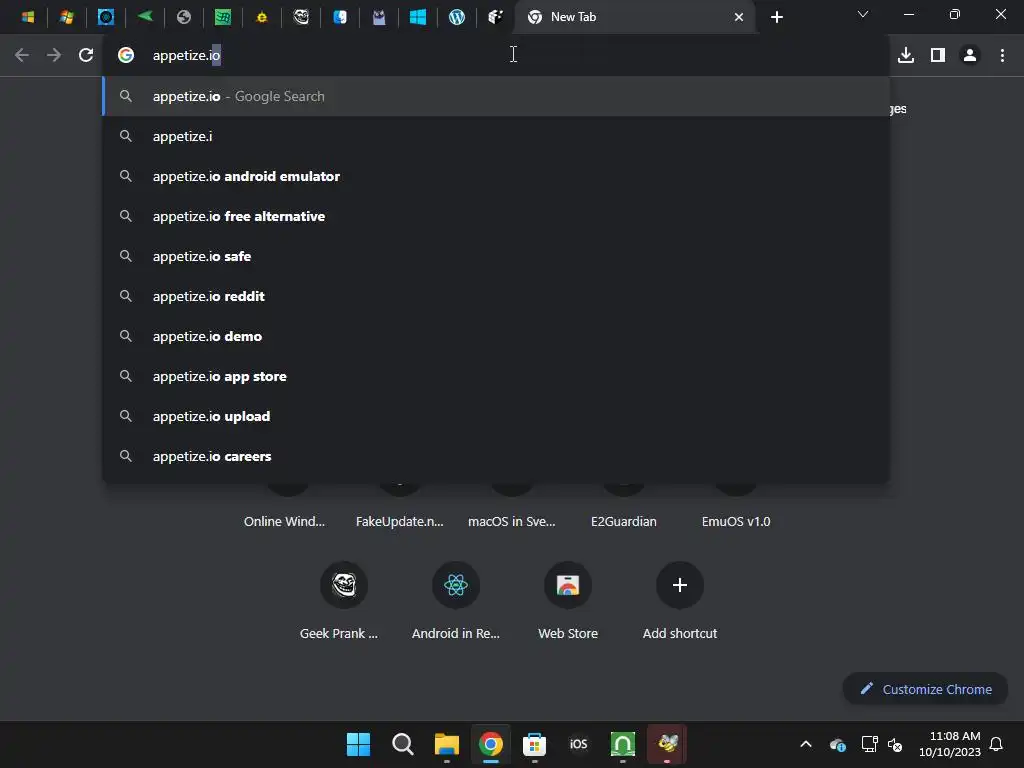1024x768 pixels.
Task: Open the green arrow pinned tab
Action: [144, 16]
